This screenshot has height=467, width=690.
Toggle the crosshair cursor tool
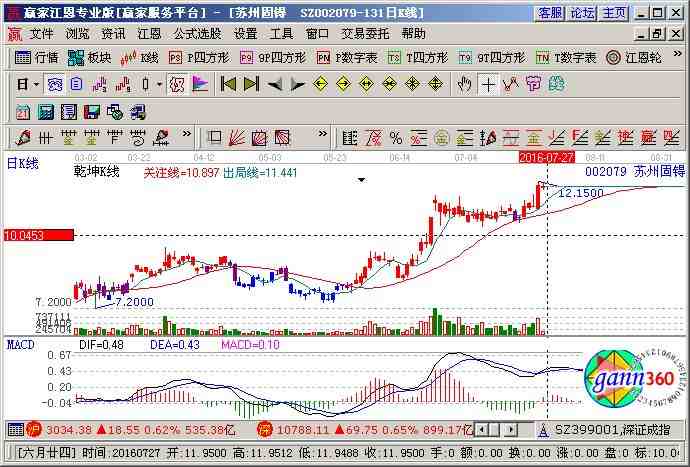(x=488, y=84)
